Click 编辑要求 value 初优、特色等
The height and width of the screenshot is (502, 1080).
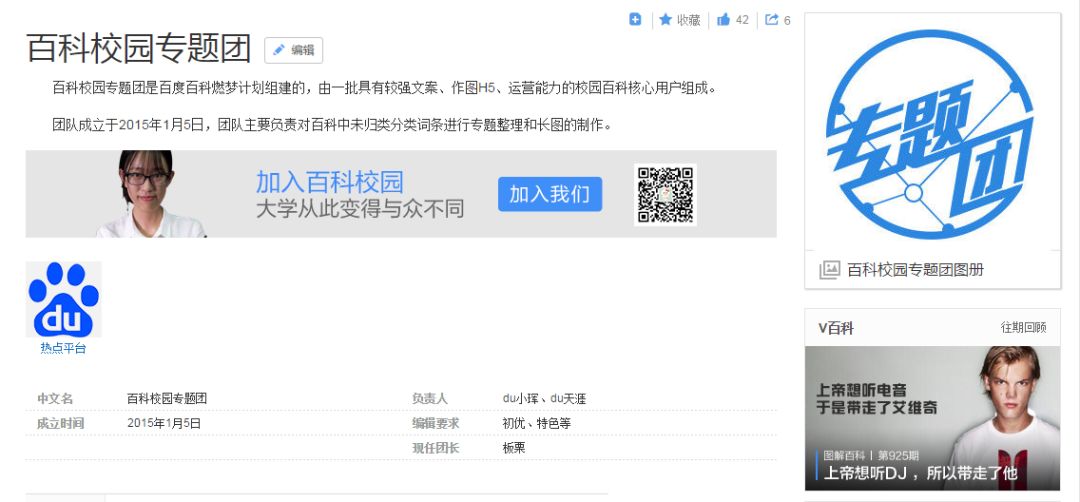537,423
